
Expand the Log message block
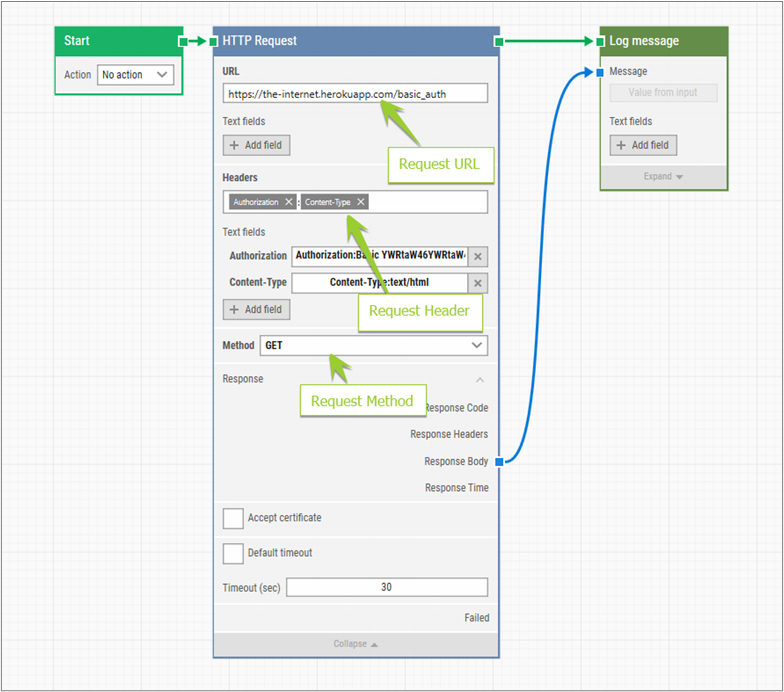[663, 177]
